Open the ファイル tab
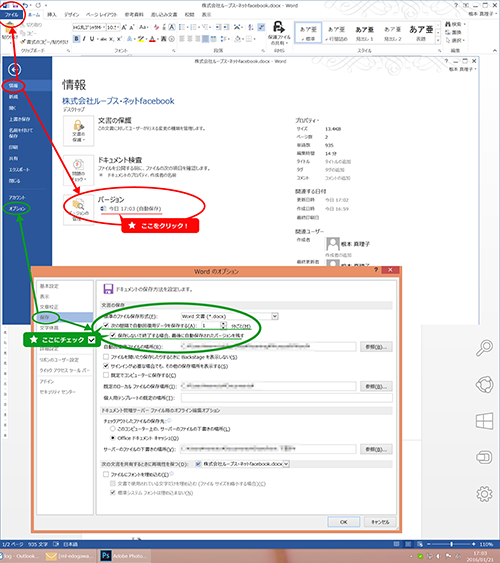This screenshot has height=563, width=500. click(x=11, y=15)
